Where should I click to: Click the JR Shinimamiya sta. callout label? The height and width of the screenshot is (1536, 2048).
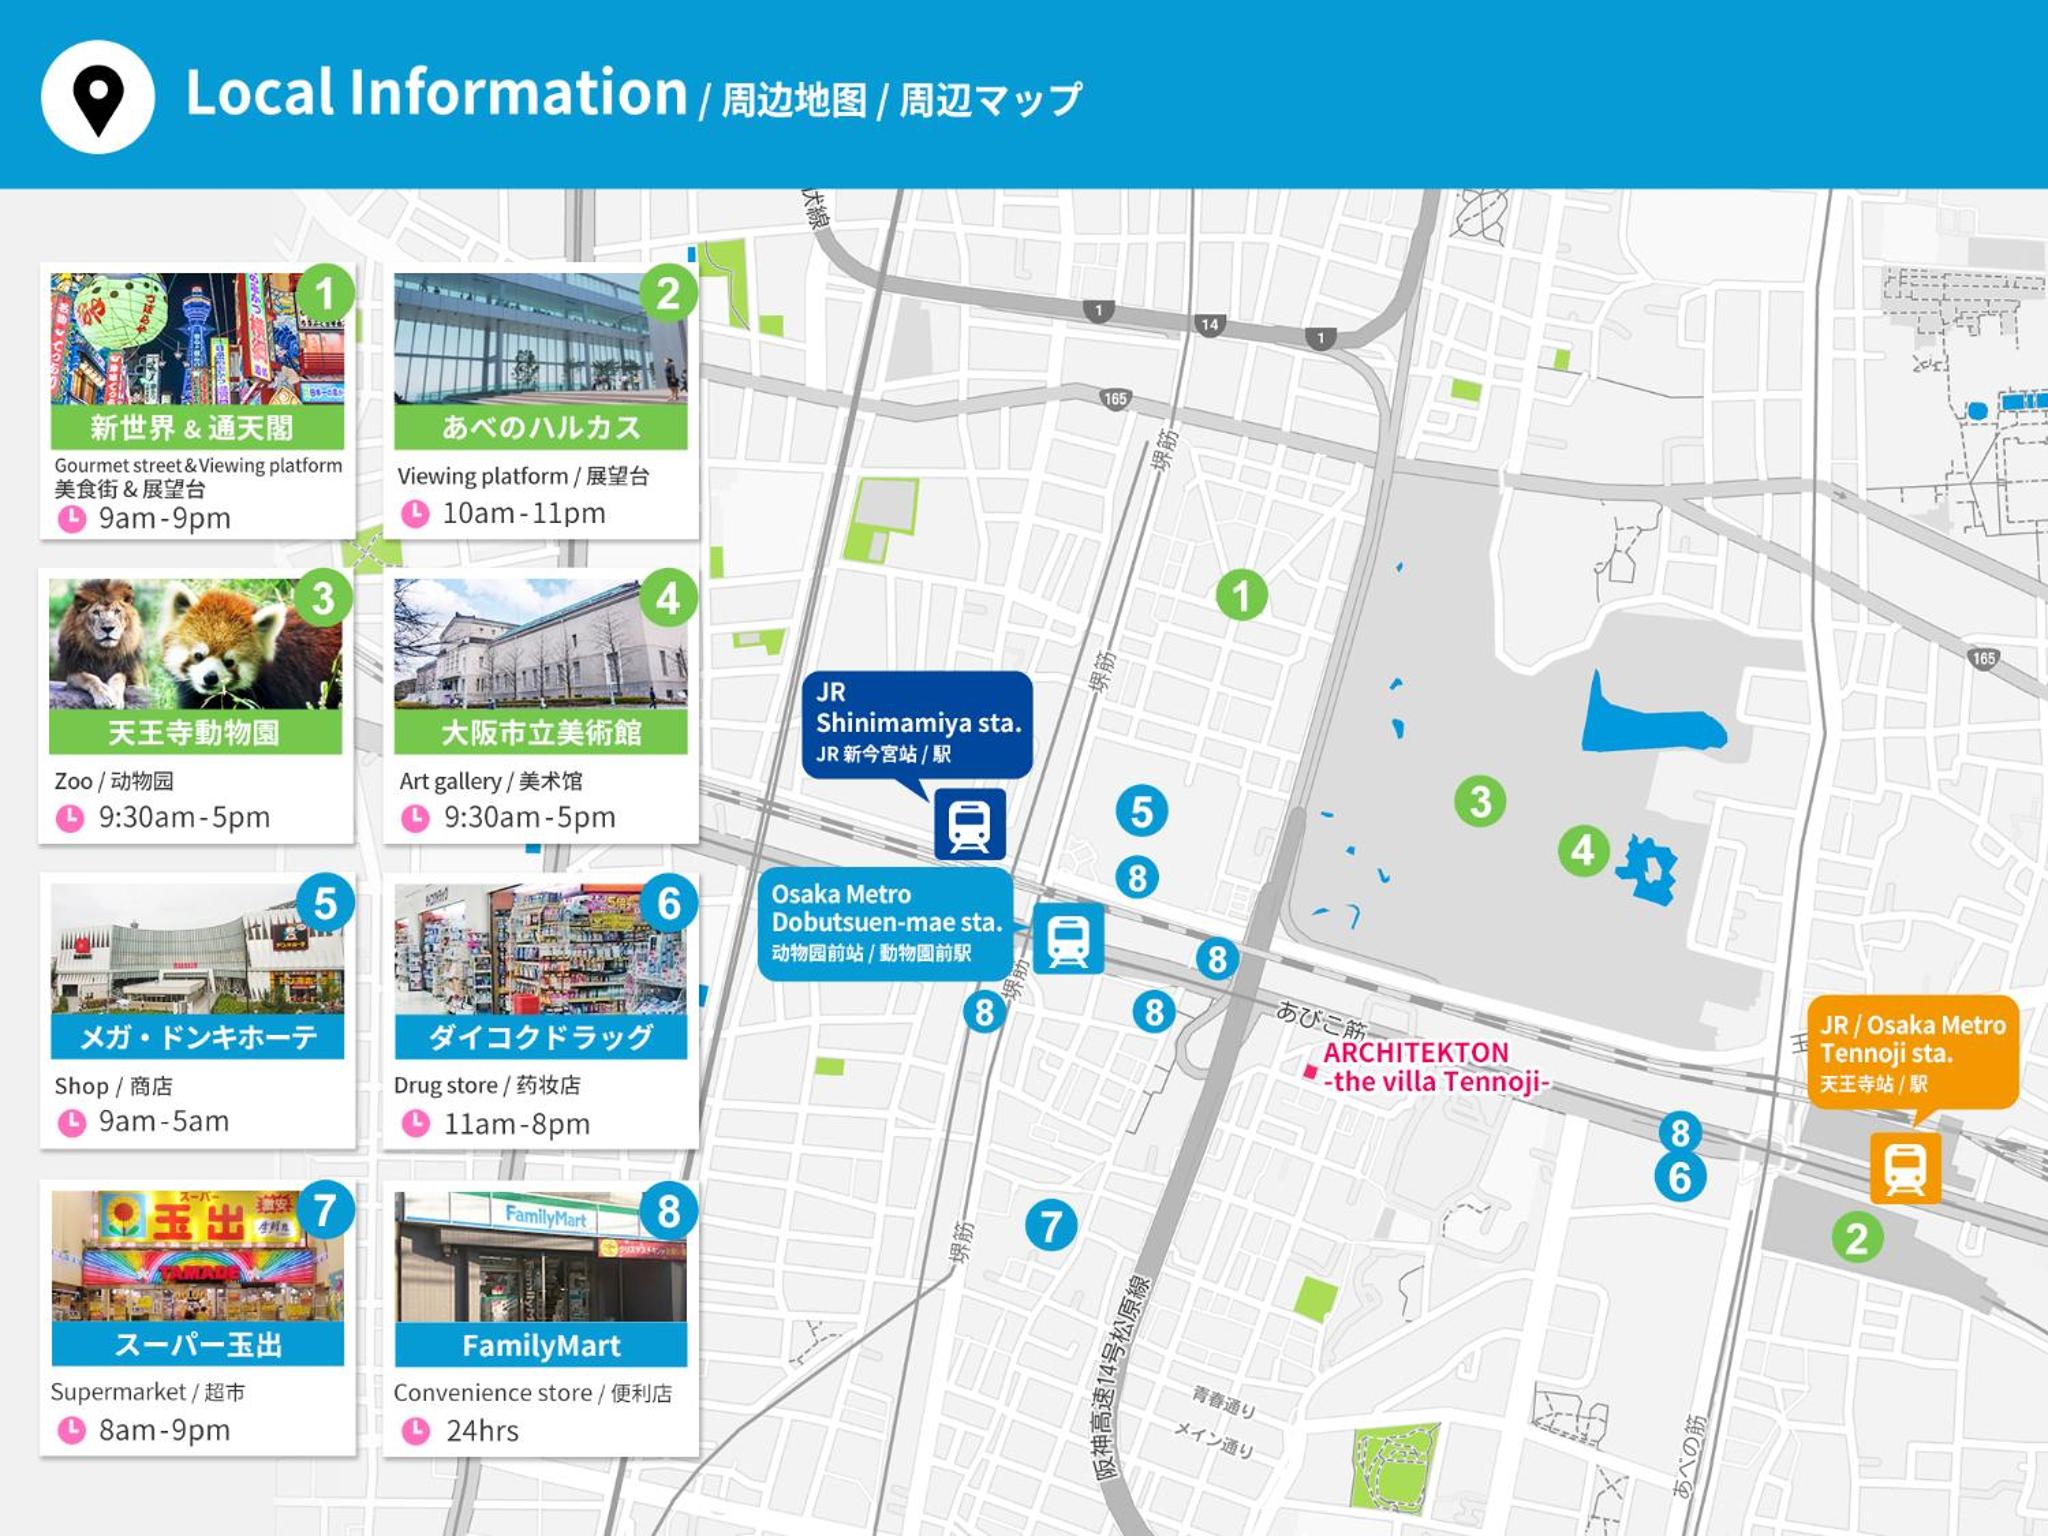(x=917, y=724)
